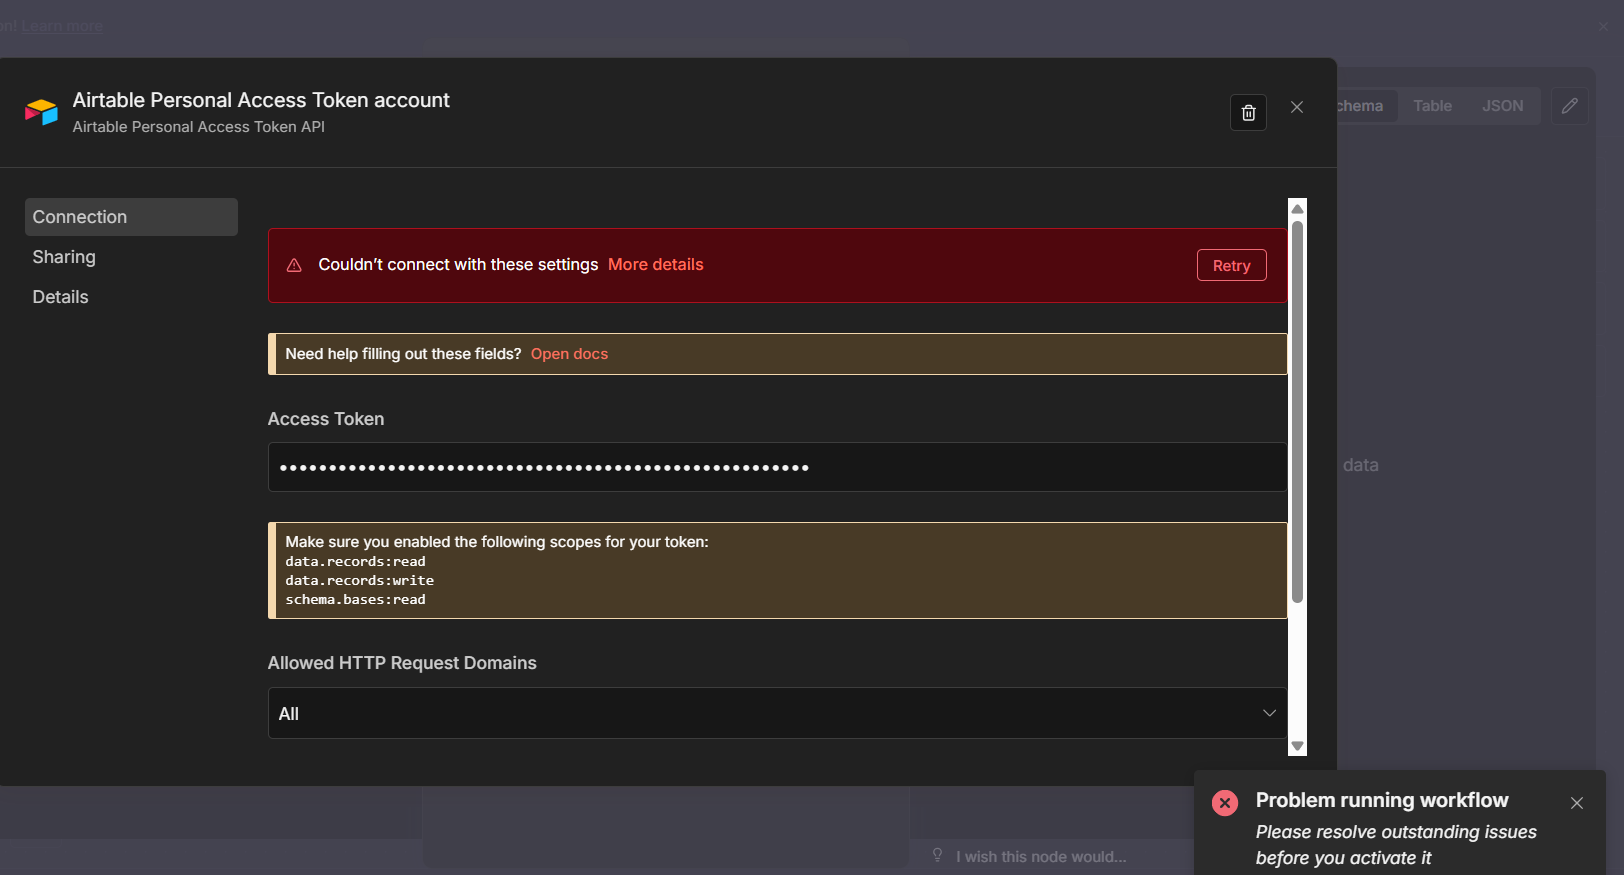Click the scrollbar up arrow
Image resolution: width=1624 pixels, height=875 pixels.
click(x=1297, y=208)
